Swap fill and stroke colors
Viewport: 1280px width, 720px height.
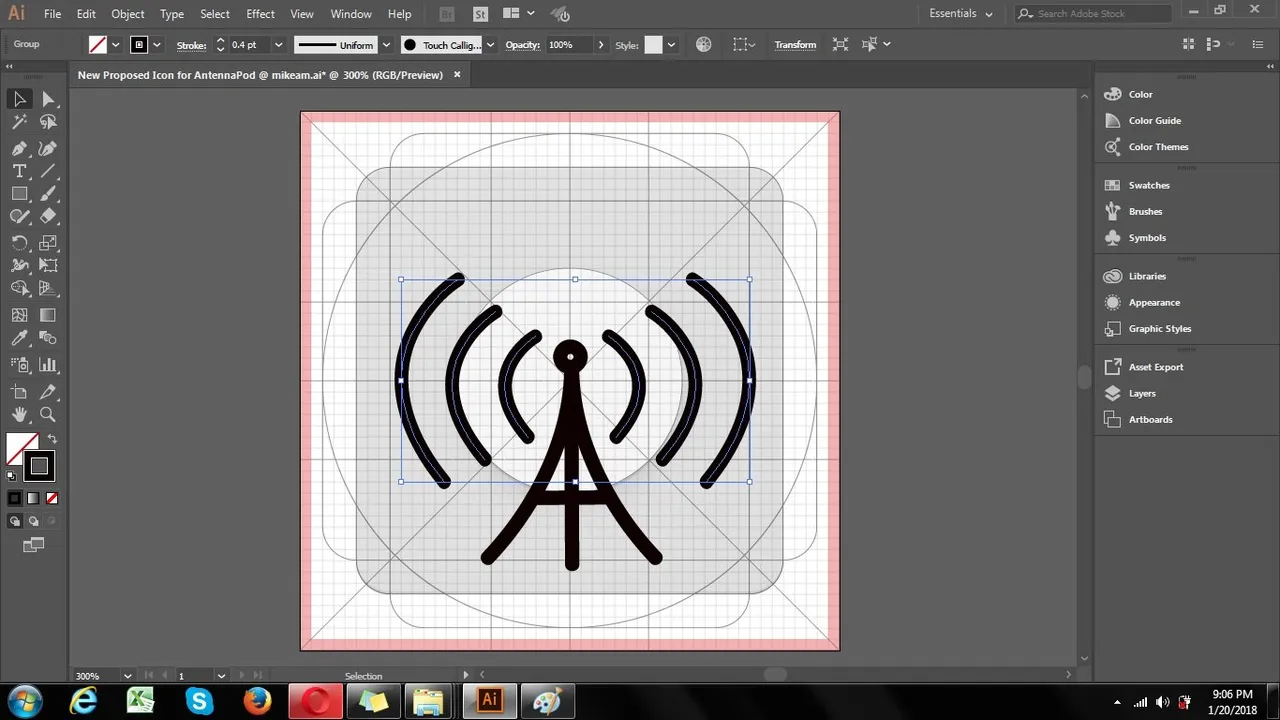click(x=52, y=439)
